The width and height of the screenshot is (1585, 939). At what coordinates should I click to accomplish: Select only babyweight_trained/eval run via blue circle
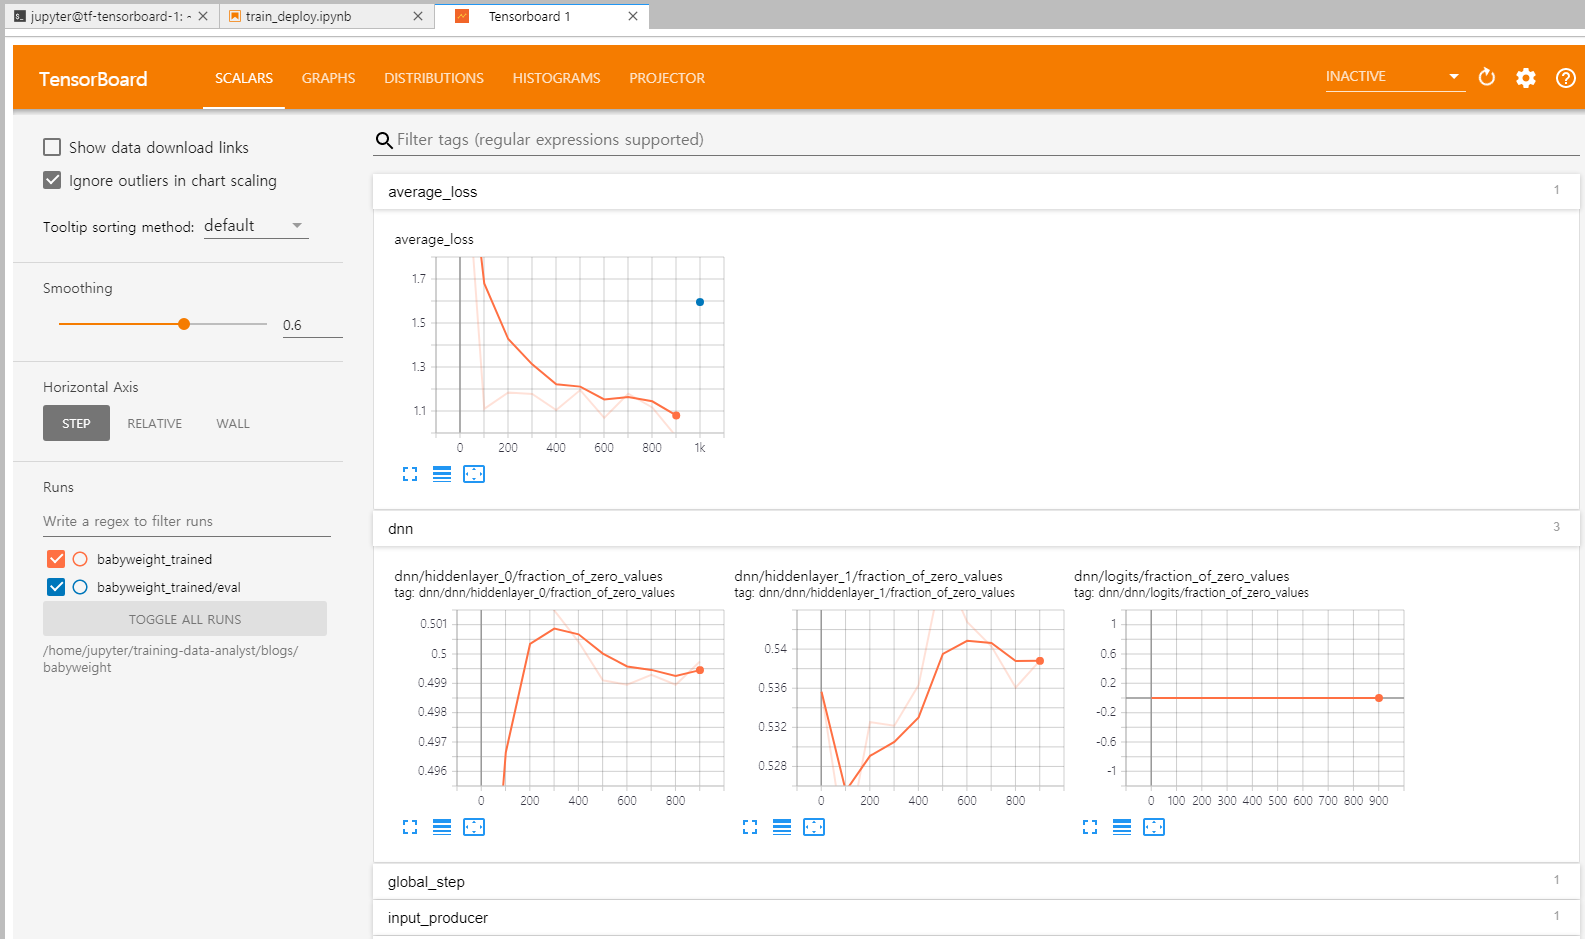pos(80,587)
